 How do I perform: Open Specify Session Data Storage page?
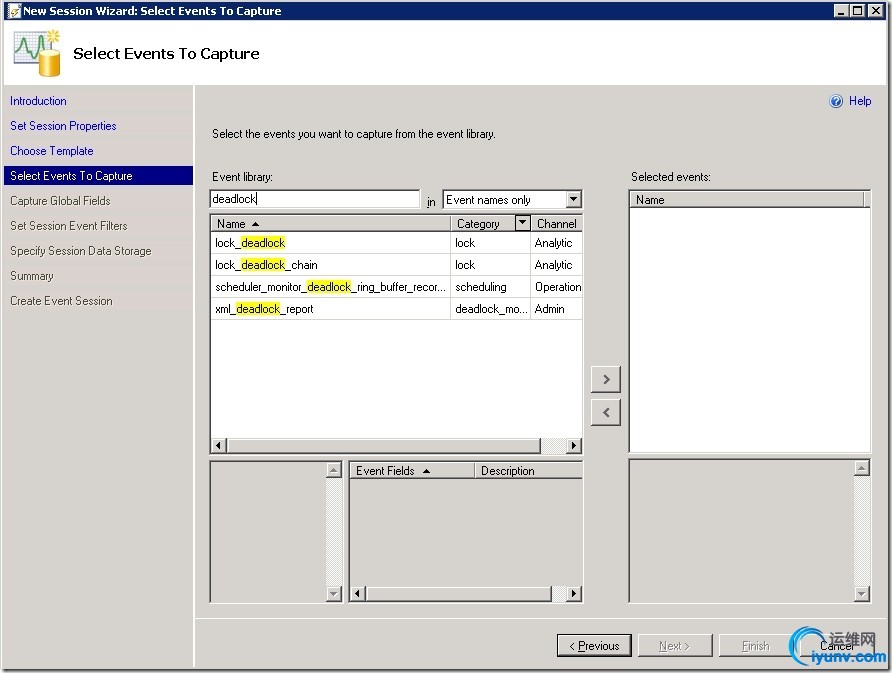[x=81, y=251]
